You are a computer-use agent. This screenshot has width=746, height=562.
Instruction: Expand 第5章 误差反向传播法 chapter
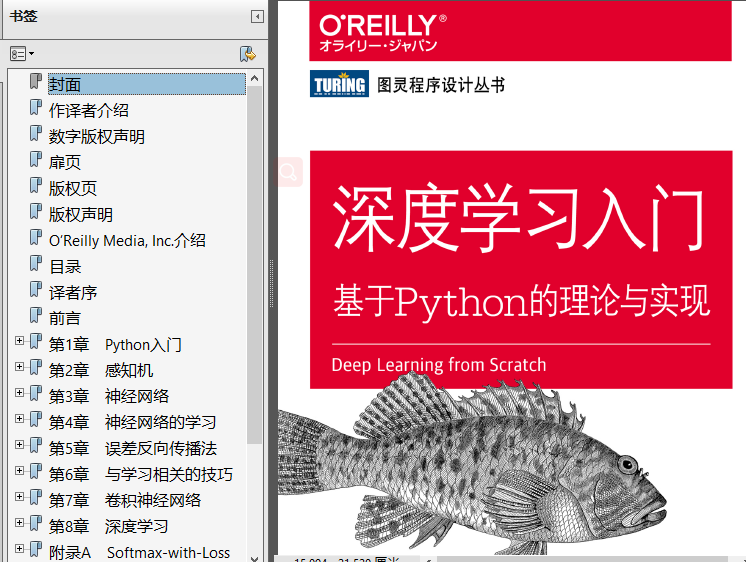click(x=19, y=444)
